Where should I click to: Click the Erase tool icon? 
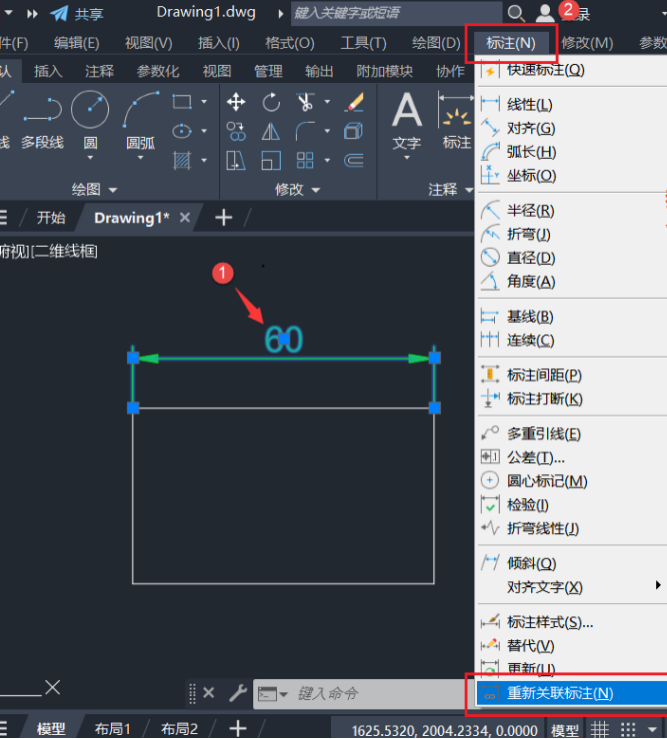[353, 102]
